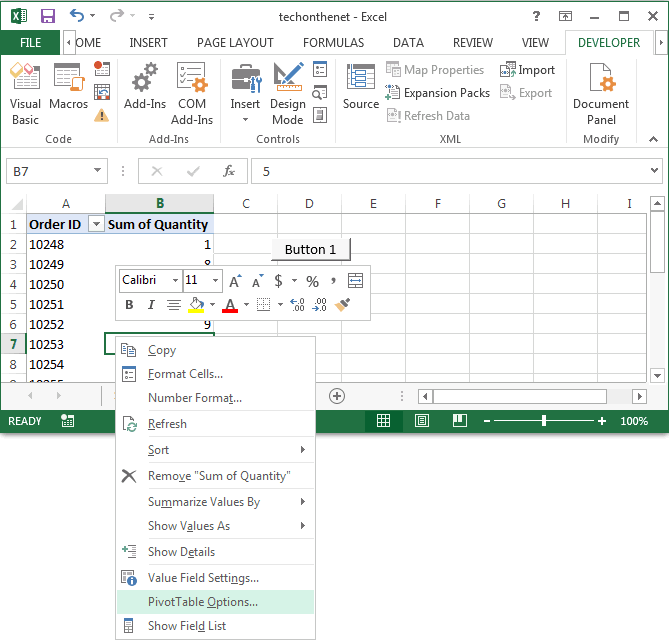Open the Document Panel
Image resolution: width=669 pixels, height=641 pixels.
601,93
